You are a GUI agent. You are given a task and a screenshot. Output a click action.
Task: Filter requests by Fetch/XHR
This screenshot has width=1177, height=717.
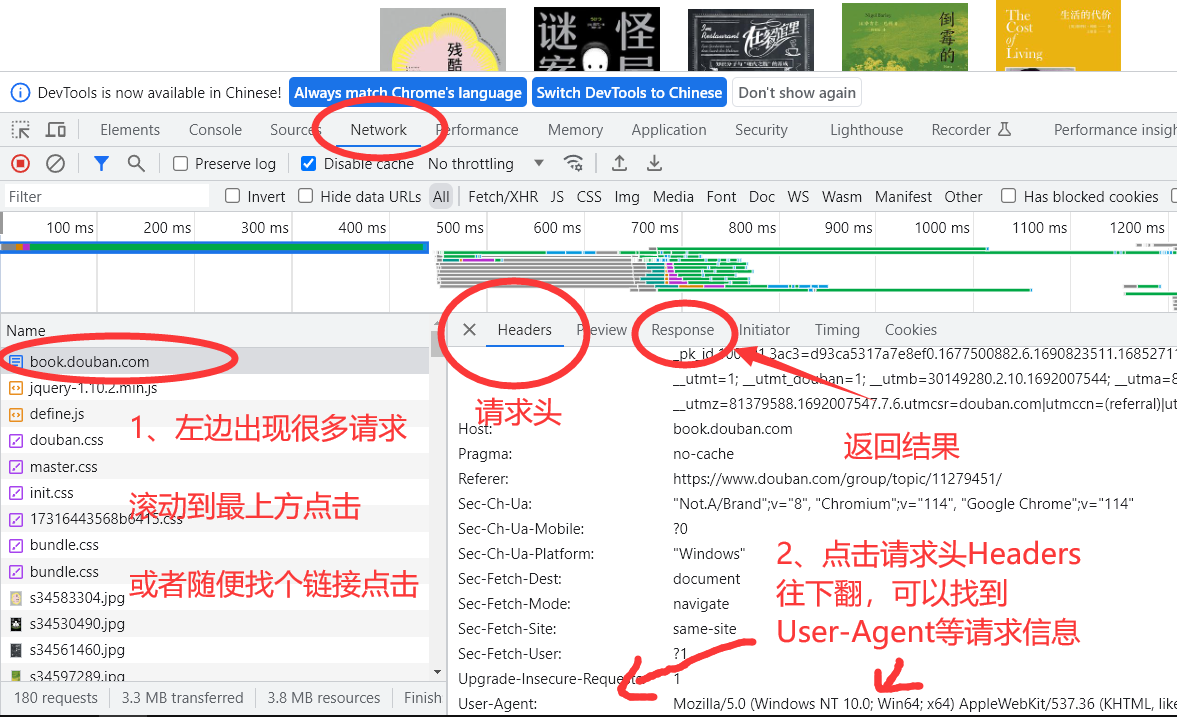click(x=503, y=197)
